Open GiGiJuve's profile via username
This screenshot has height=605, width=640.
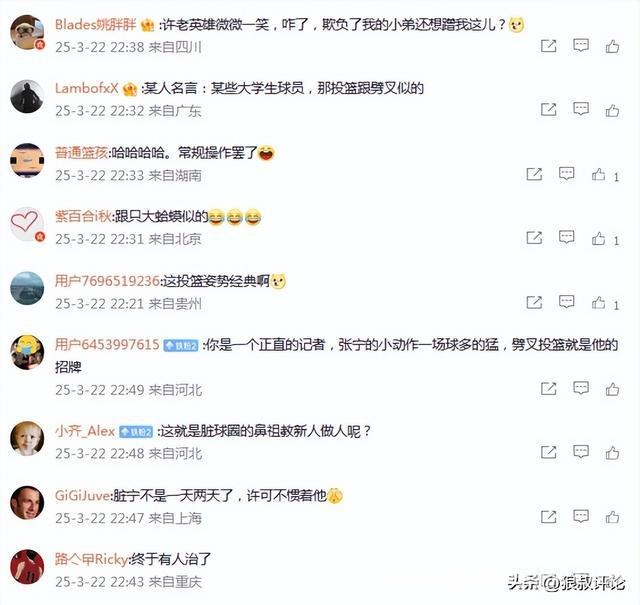pos(82,496)
